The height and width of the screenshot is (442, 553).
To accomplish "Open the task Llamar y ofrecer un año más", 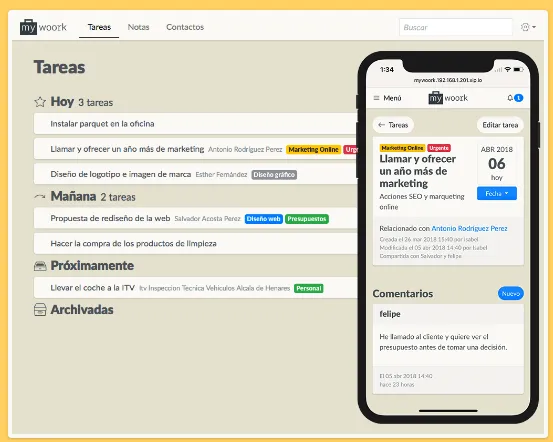I will pos(127,149).
